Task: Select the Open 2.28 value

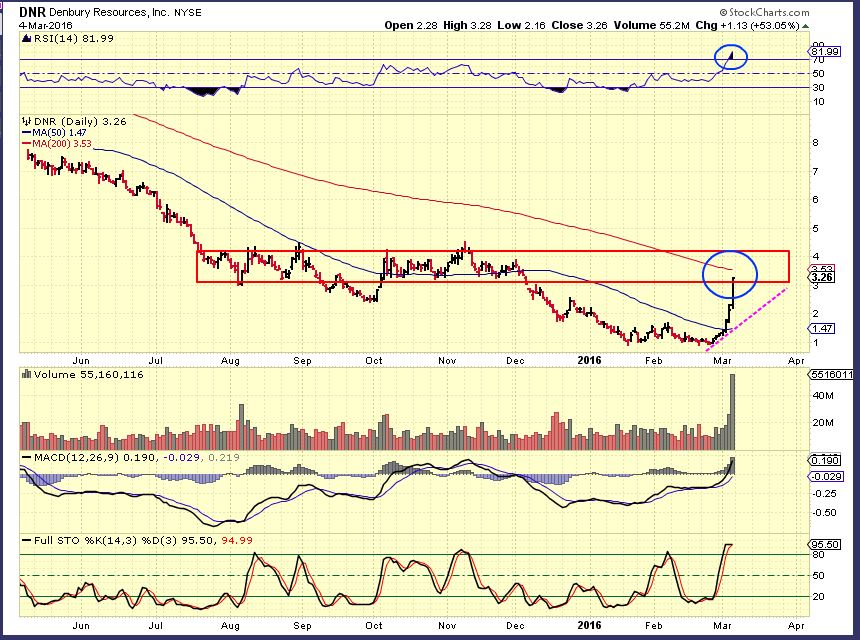Action: (411, 25)
